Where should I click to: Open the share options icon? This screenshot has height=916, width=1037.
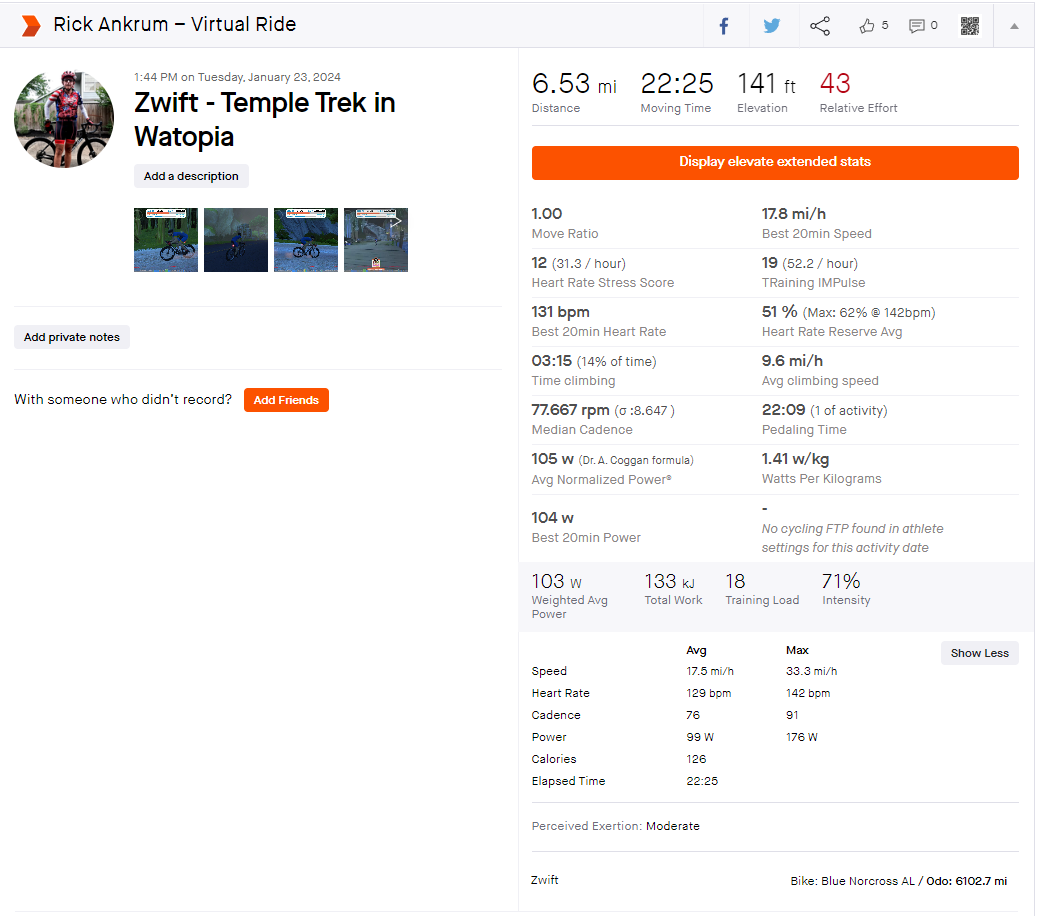pos(820,26)
